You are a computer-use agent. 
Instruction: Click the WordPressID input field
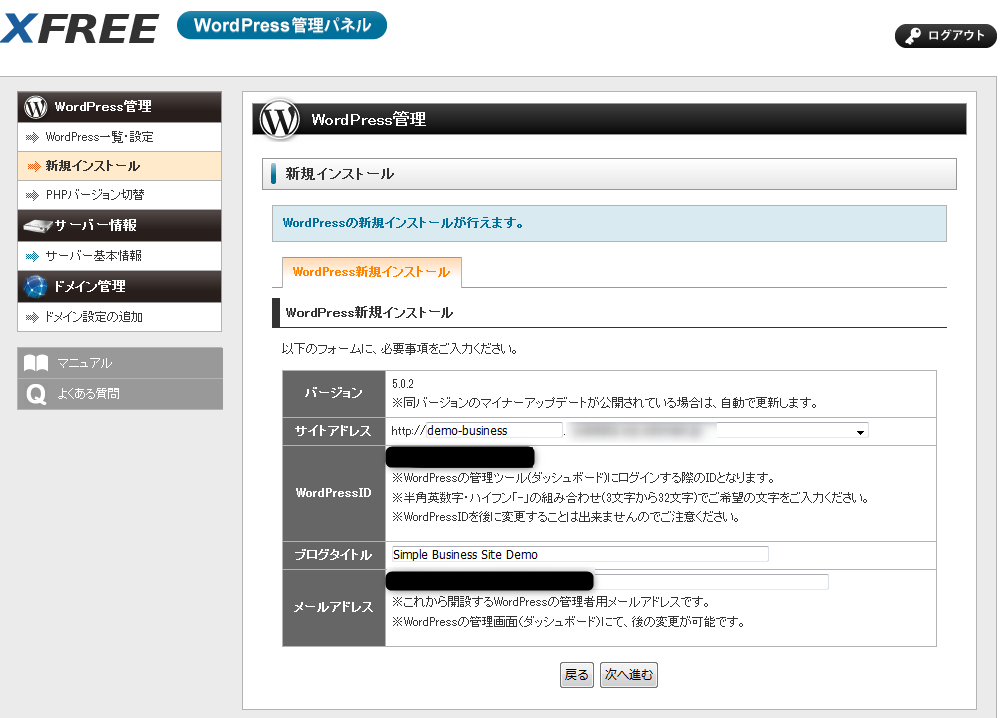(x=460, y=457)
